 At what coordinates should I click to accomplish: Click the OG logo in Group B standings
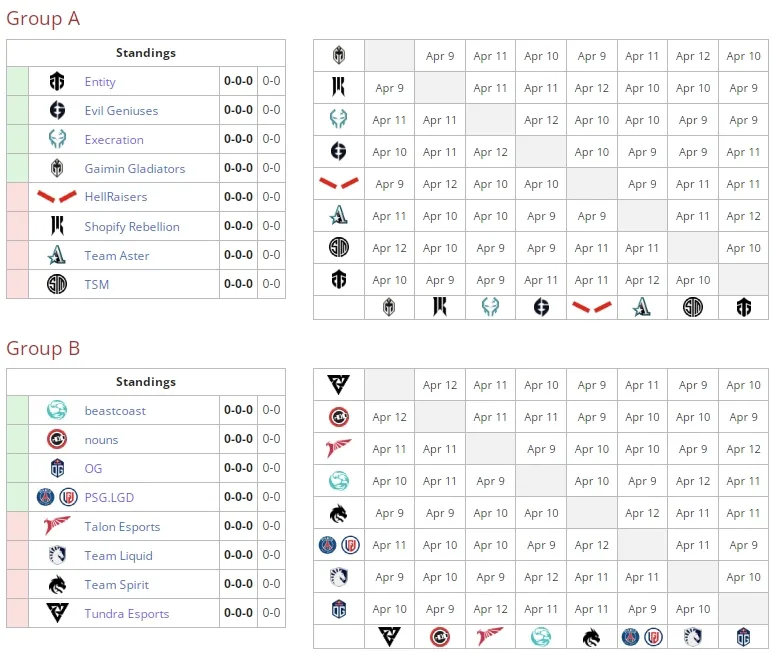(x=58, y=468)
